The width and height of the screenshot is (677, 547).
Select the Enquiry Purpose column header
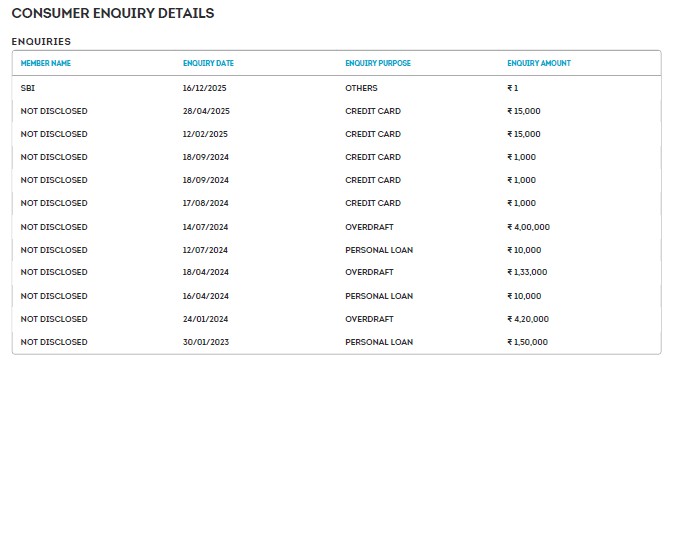(378, 63)
